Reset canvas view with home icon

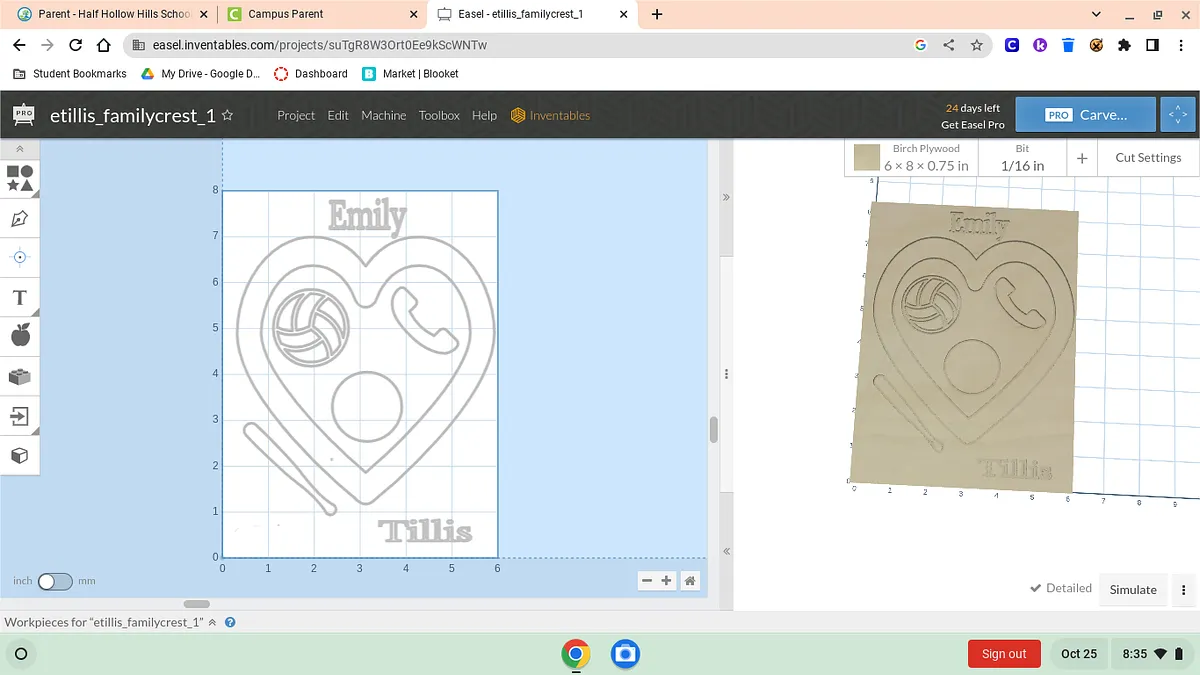(x=690, y=581)
